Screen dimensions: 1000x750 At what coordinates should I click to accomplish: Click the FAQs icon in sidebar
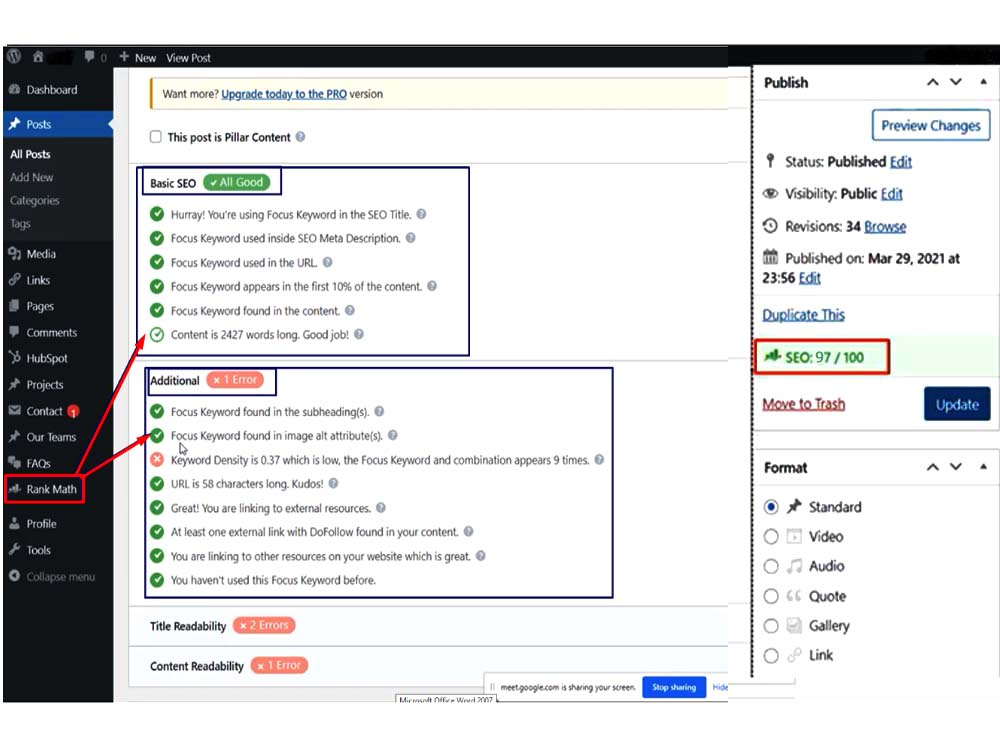coord(15,463)
